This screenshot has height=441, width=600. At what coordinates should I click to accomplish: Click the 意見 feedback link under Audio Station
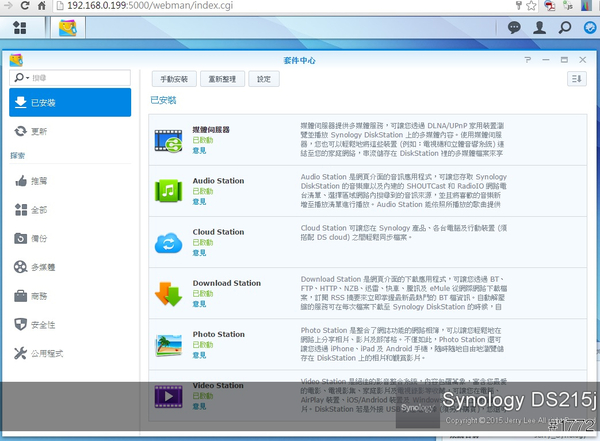coord(200,200)
